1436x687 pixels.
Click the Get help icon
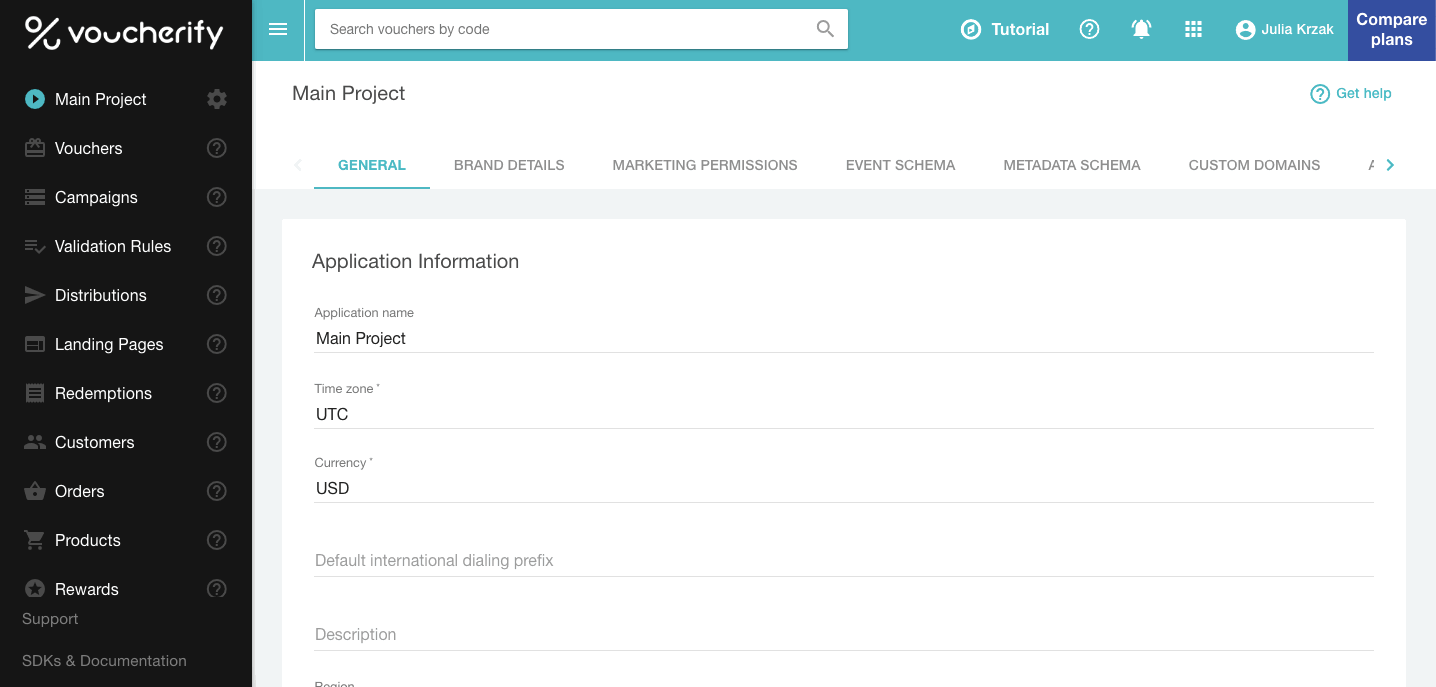coord(1320,94)
